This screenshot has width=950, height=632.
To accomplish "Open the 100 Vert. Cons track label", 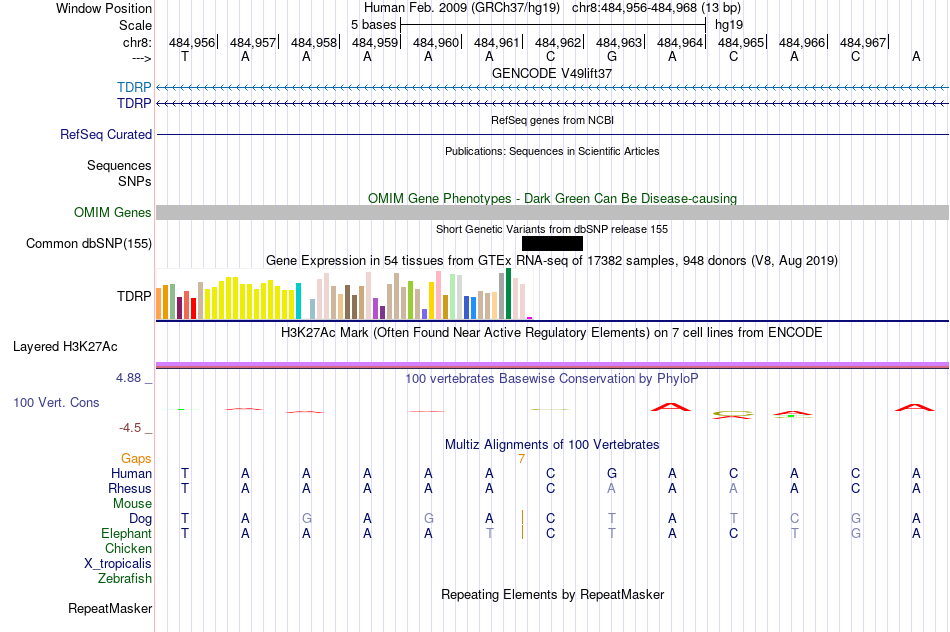I will click(56, 402).
